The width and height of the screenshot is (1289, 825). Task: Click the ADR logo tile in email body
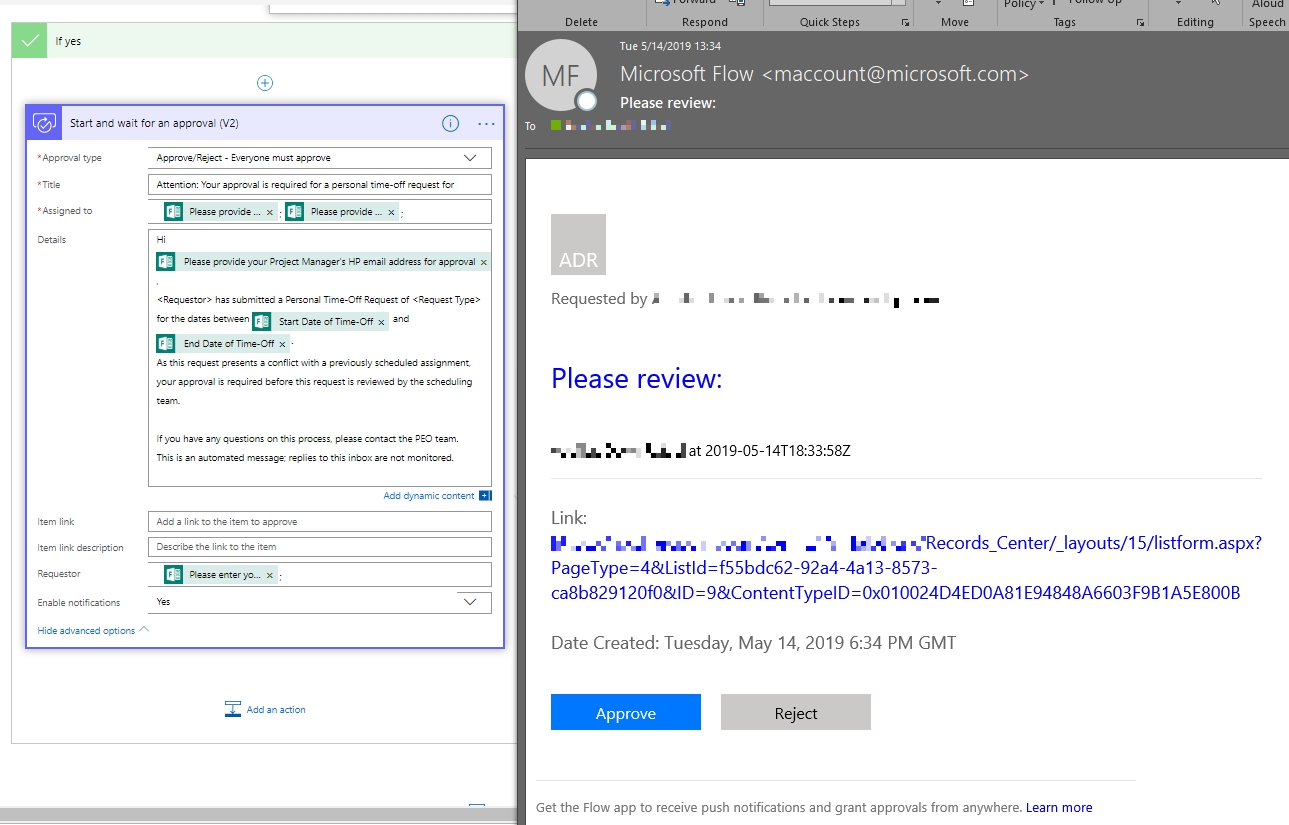click(578, 244)
